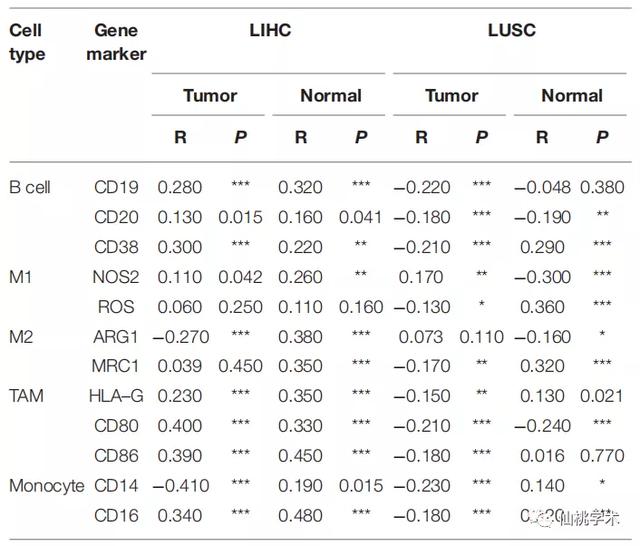Select the CD14 gene marker cell
This screenshot has width=640, height=546.
(x=116, y=486)
